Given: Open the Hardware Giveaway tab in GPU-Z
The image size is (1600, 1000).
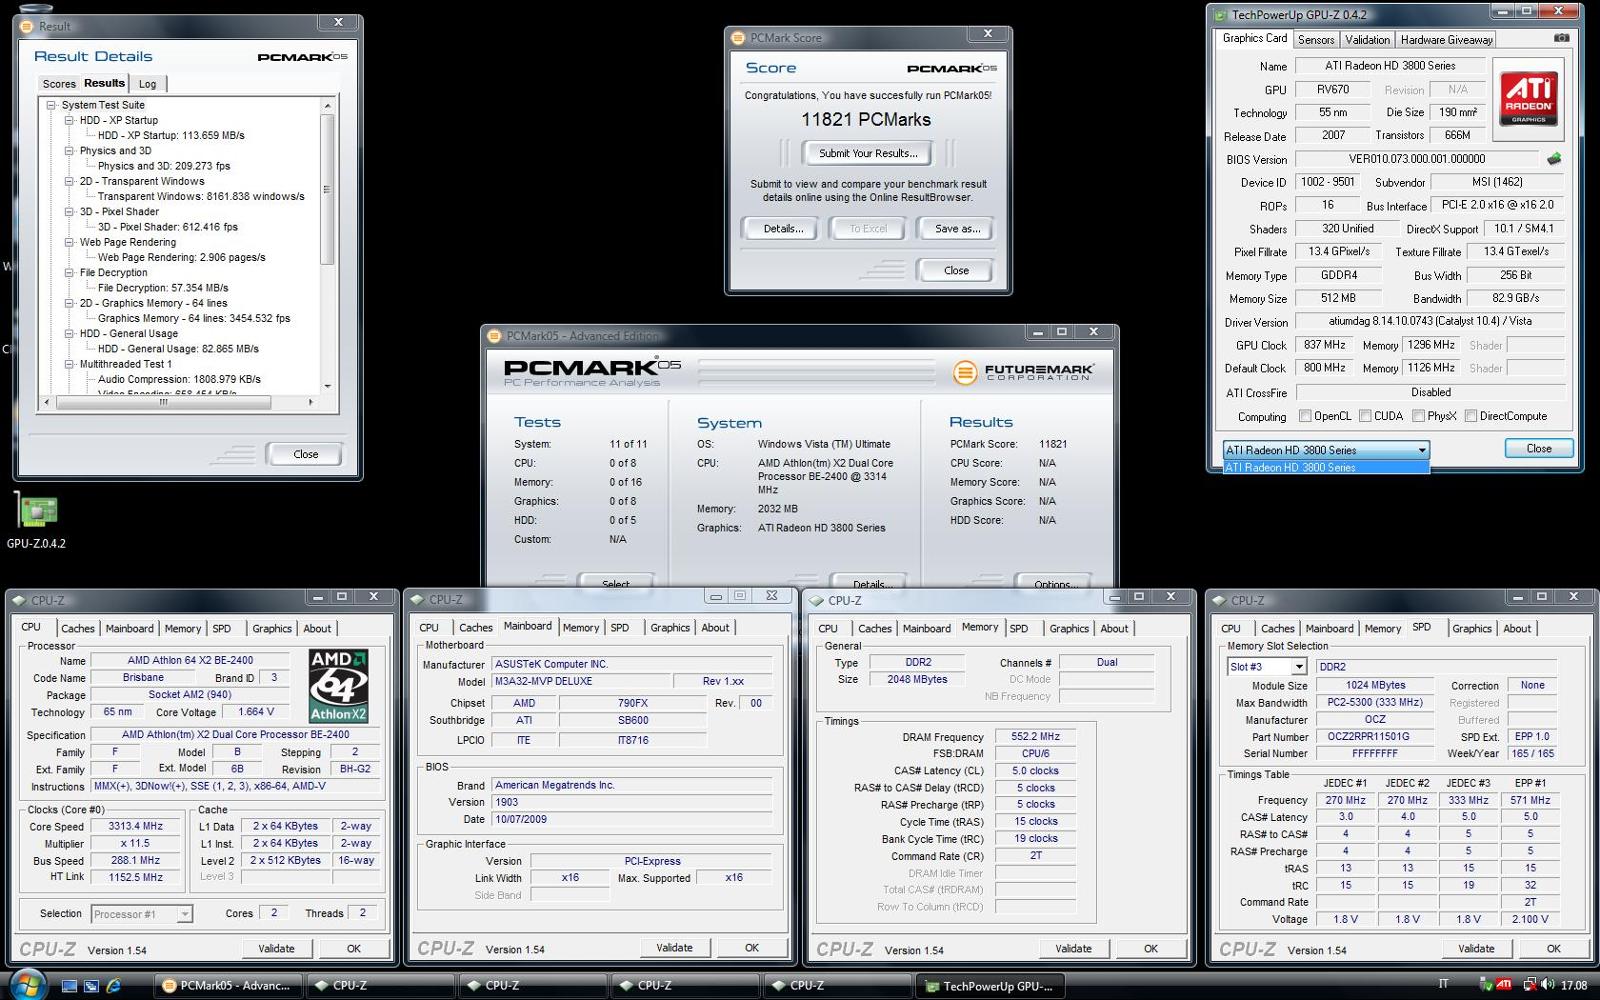Looking at the screenshot, I should [x=1446, y=40].
